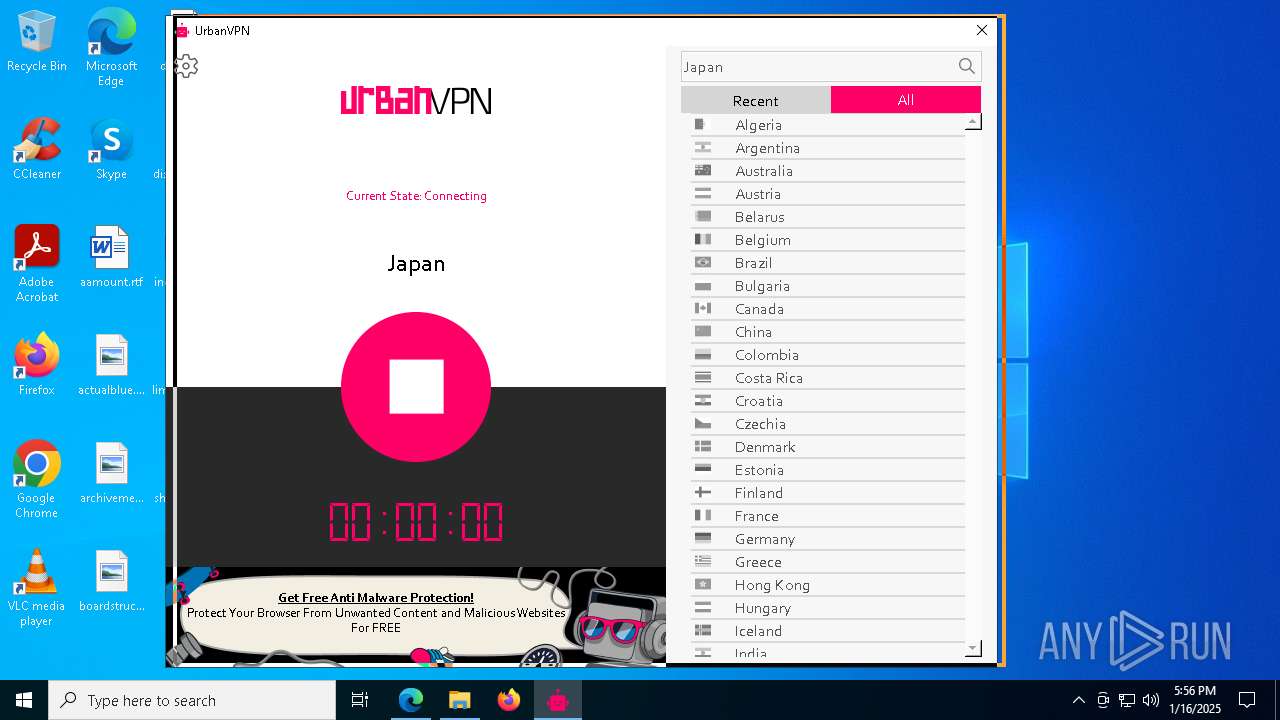The width and height of the screenshot is (1280, 720).
Task: Click taskbar search box
Action: coord(192,700)
